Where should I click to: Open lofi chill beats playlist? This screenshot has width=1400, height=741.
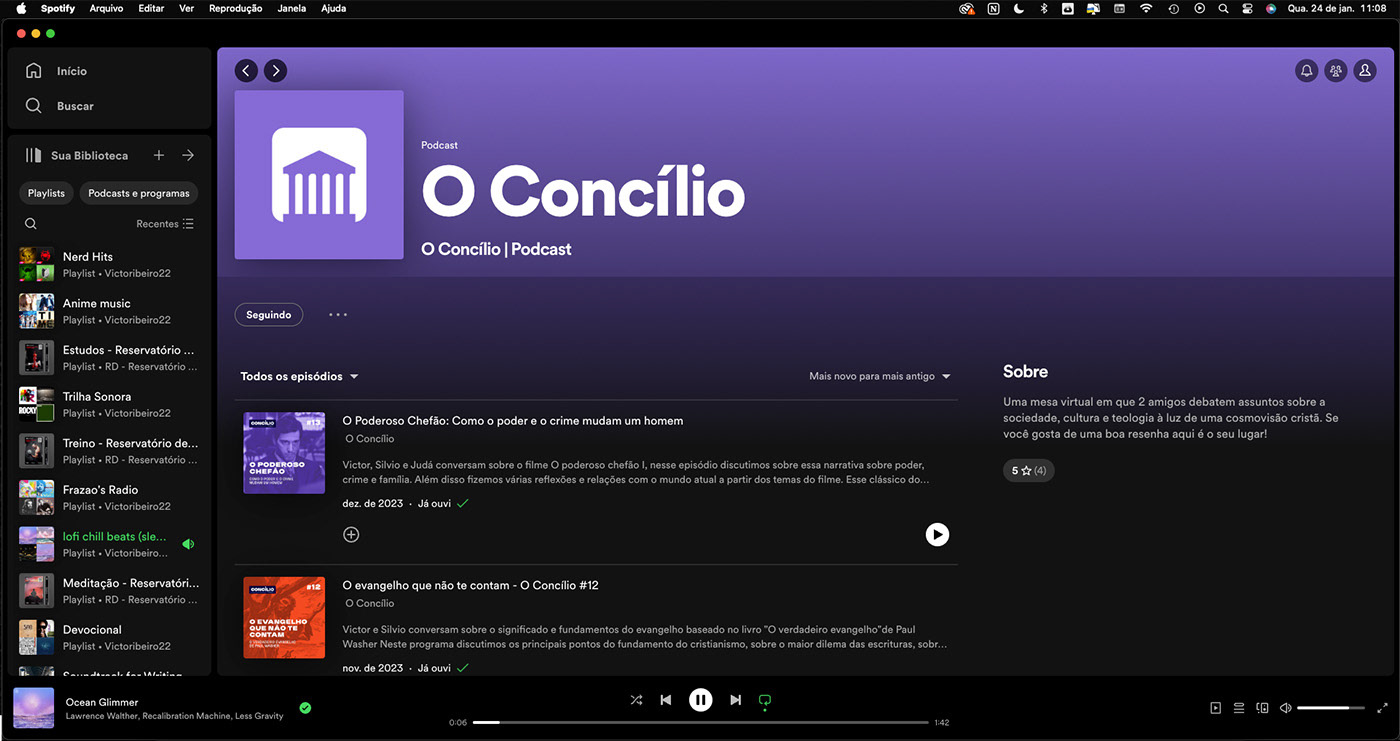coord(110,544)
